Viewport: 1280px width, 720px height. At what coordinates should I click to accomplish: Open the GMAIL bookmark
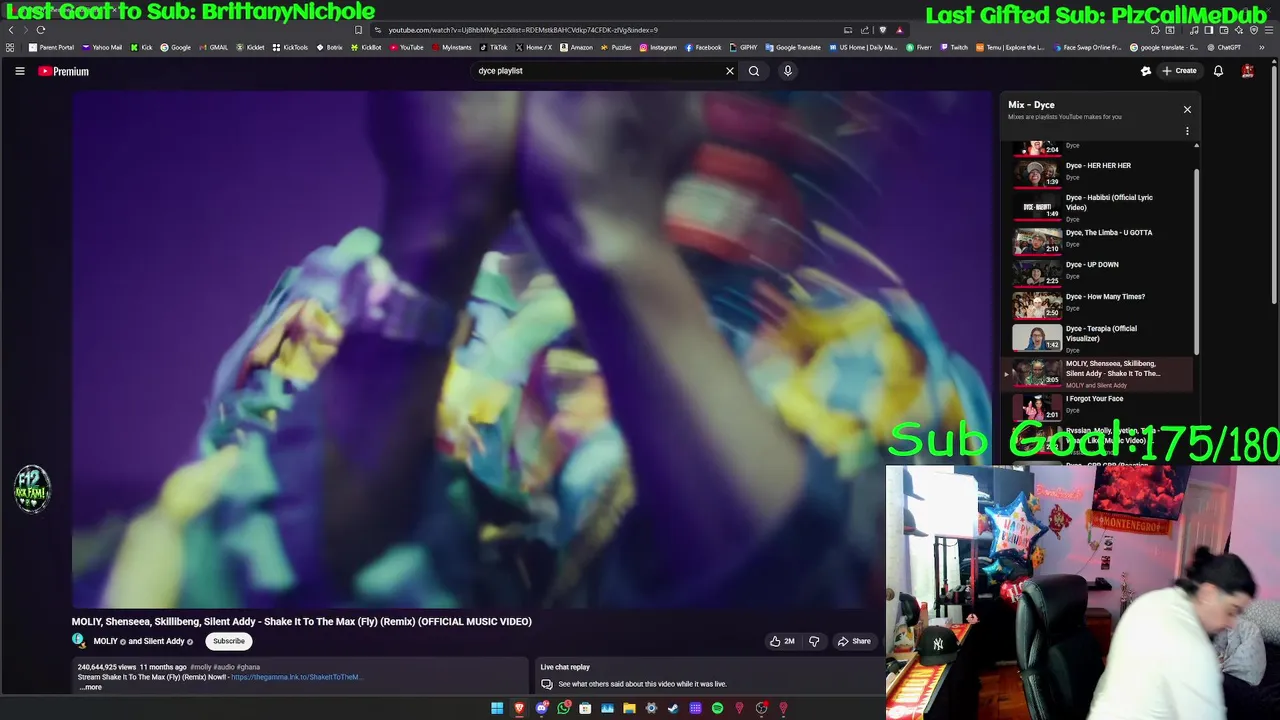[x=214, y=47]
